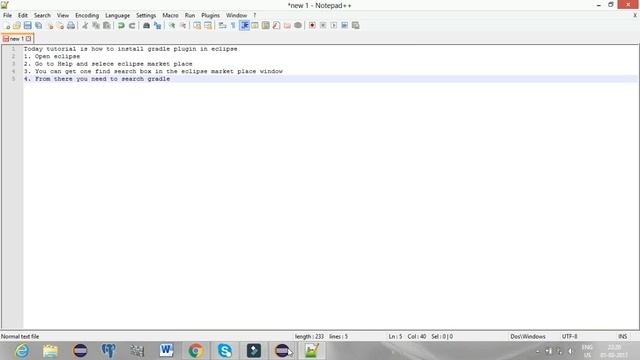Switch to Notepad++ taskbar button
Image resolution: width=640 pixels, height=360 pixels.
tap(311, 351)
